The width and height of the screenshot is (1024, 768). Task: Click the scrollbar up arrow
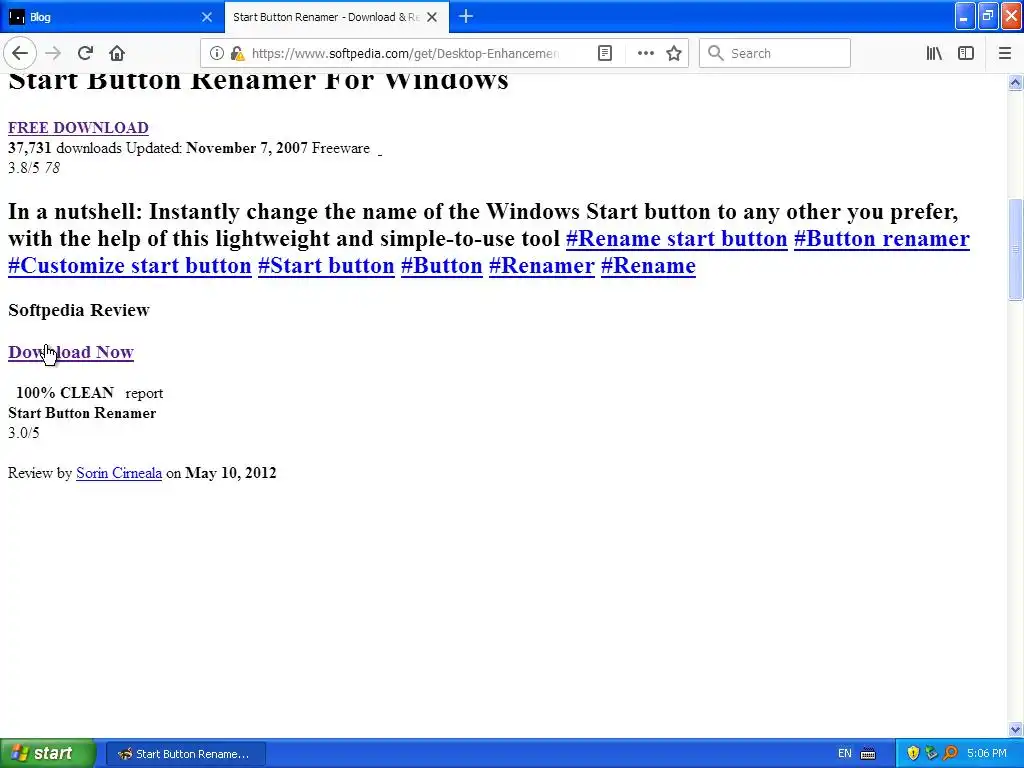tap(1016, 82)
